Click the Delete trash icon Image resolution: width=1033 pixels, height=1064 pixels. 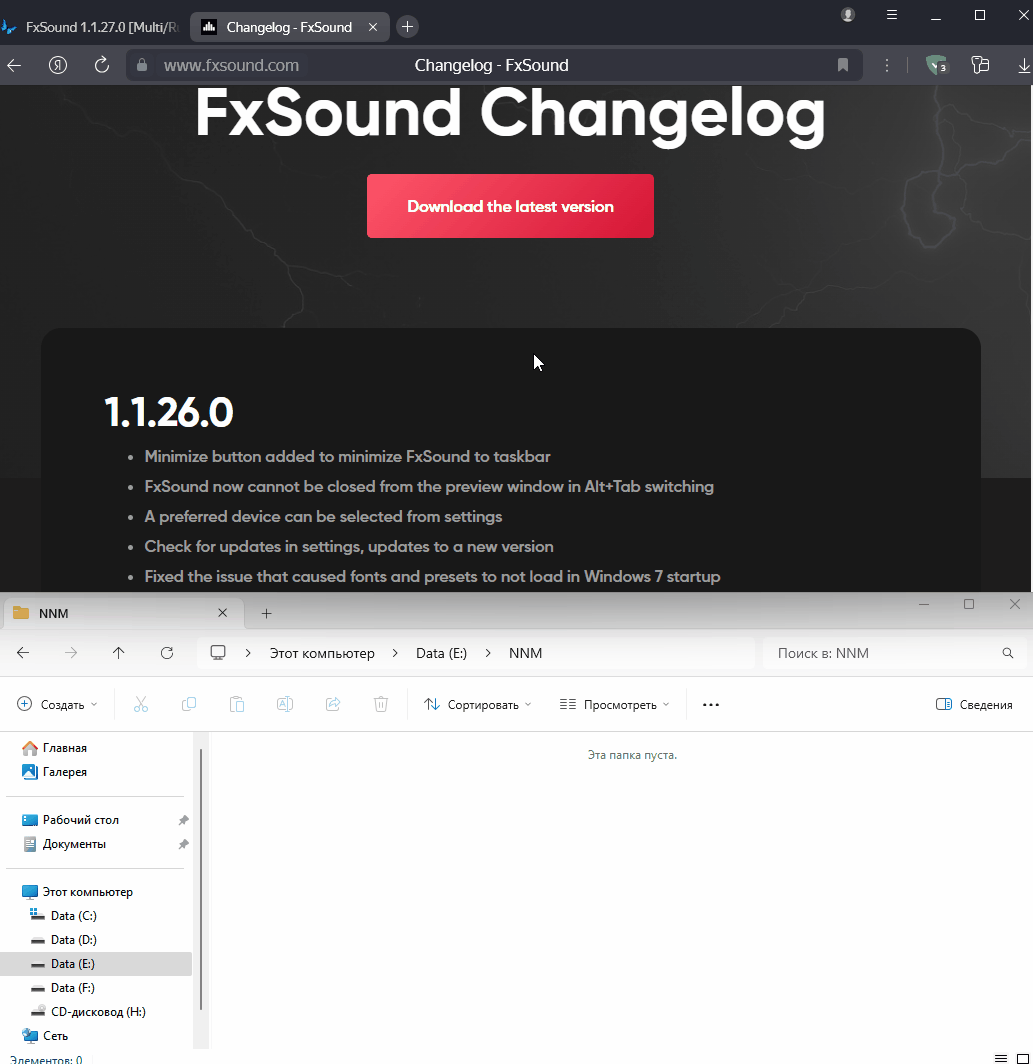381,704
